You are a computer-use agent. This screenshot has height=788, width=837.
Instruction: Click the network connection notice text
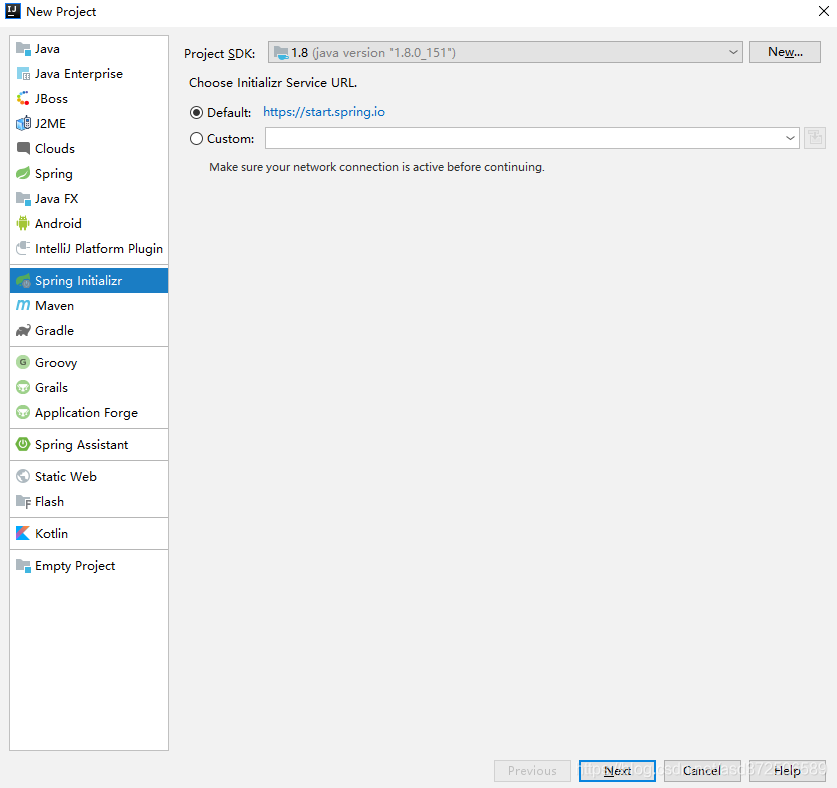(377, 167)
